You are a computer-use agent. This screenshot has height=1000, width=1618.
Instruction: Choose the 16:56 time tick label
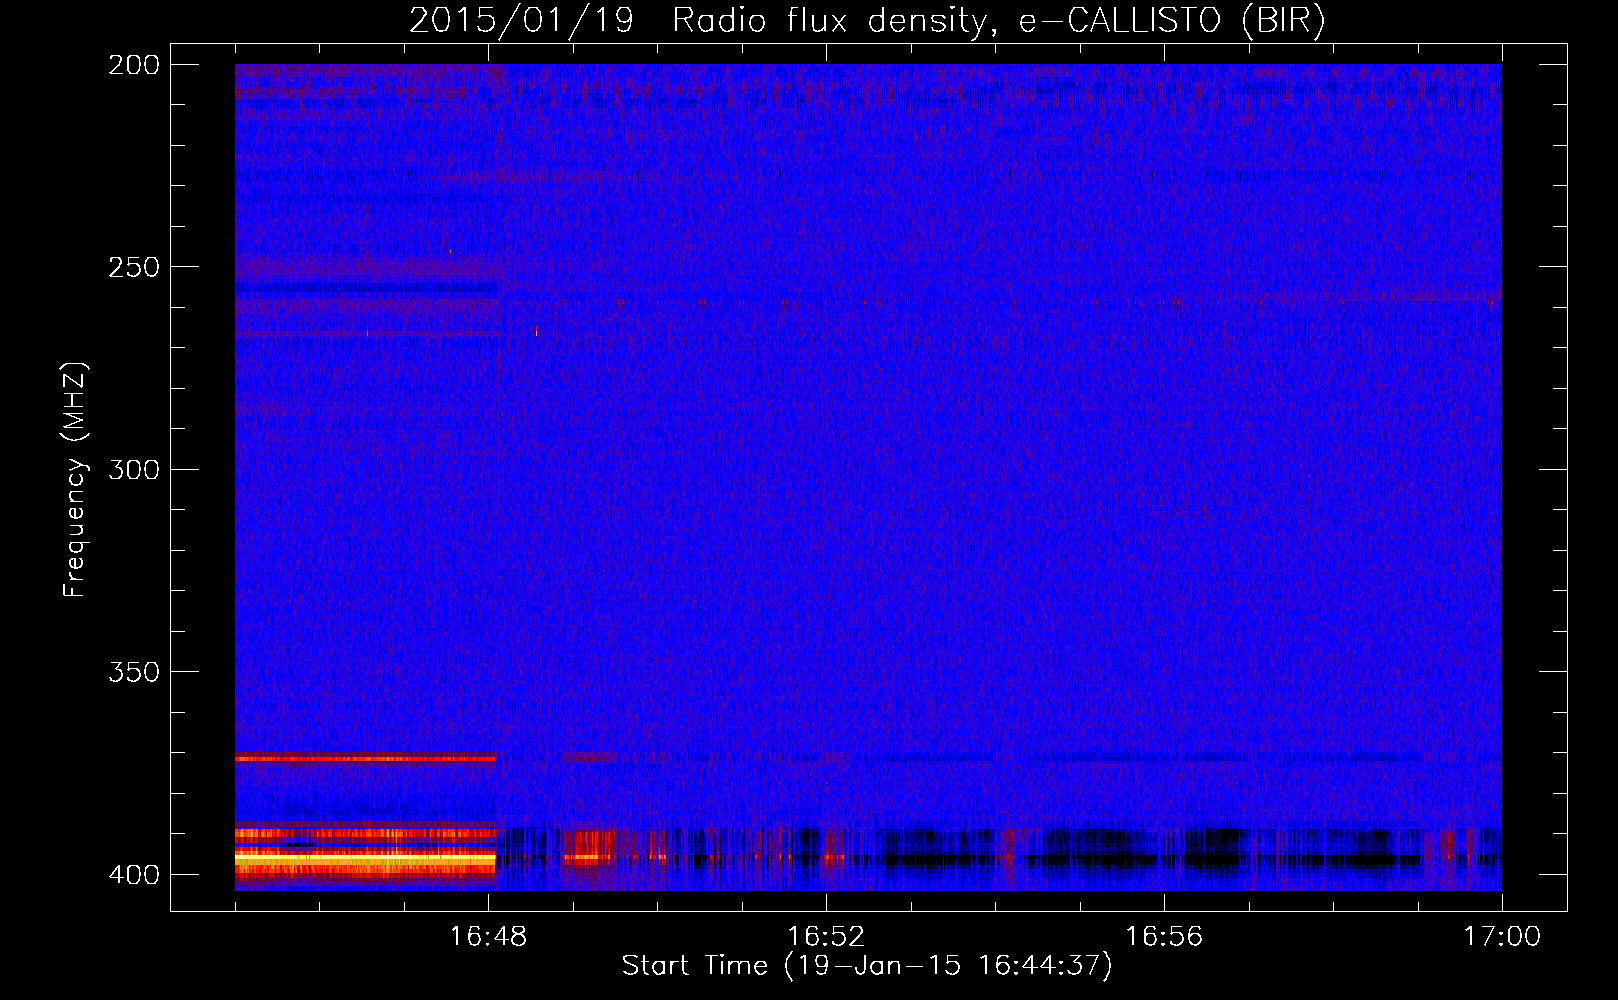click(x=1164, y=936)
